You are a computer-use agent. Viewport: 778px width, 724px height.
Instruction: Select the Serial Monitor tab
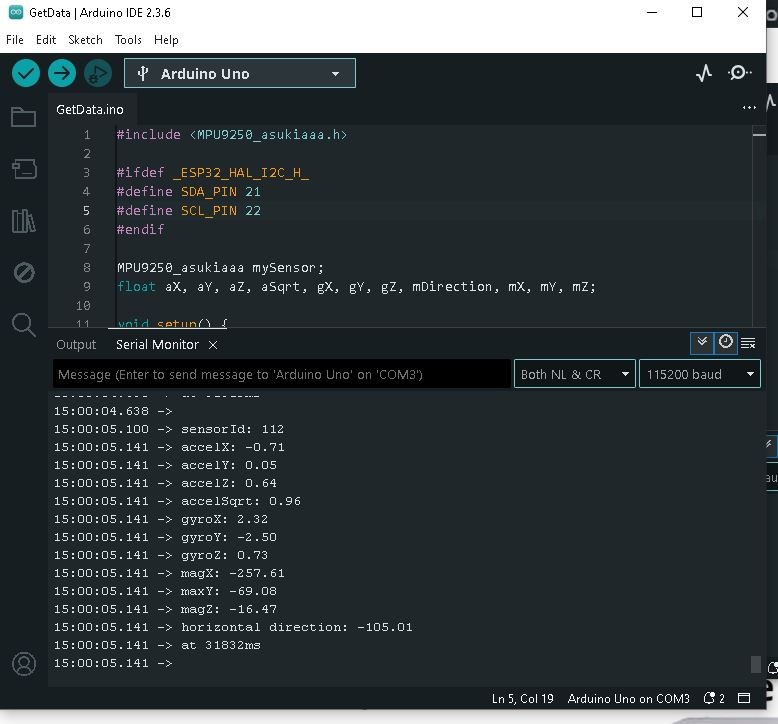pyautogui.click(x=157, y=345)
